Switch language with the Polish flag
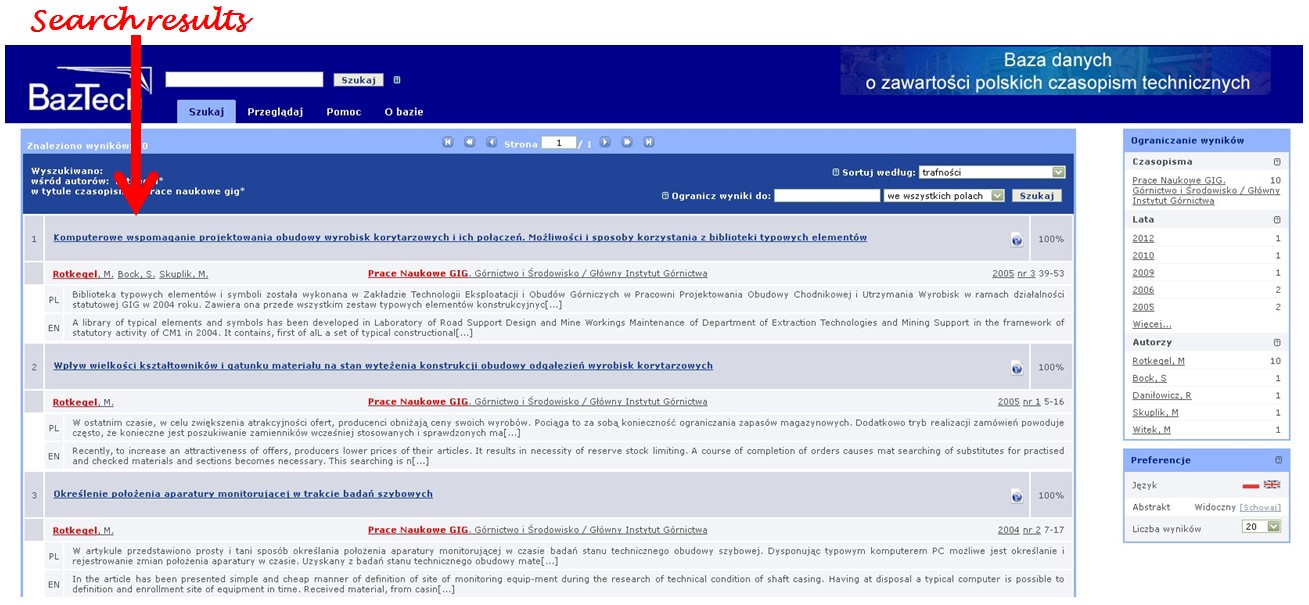The image size is (1309, 605). click(x=1250, y=485)
